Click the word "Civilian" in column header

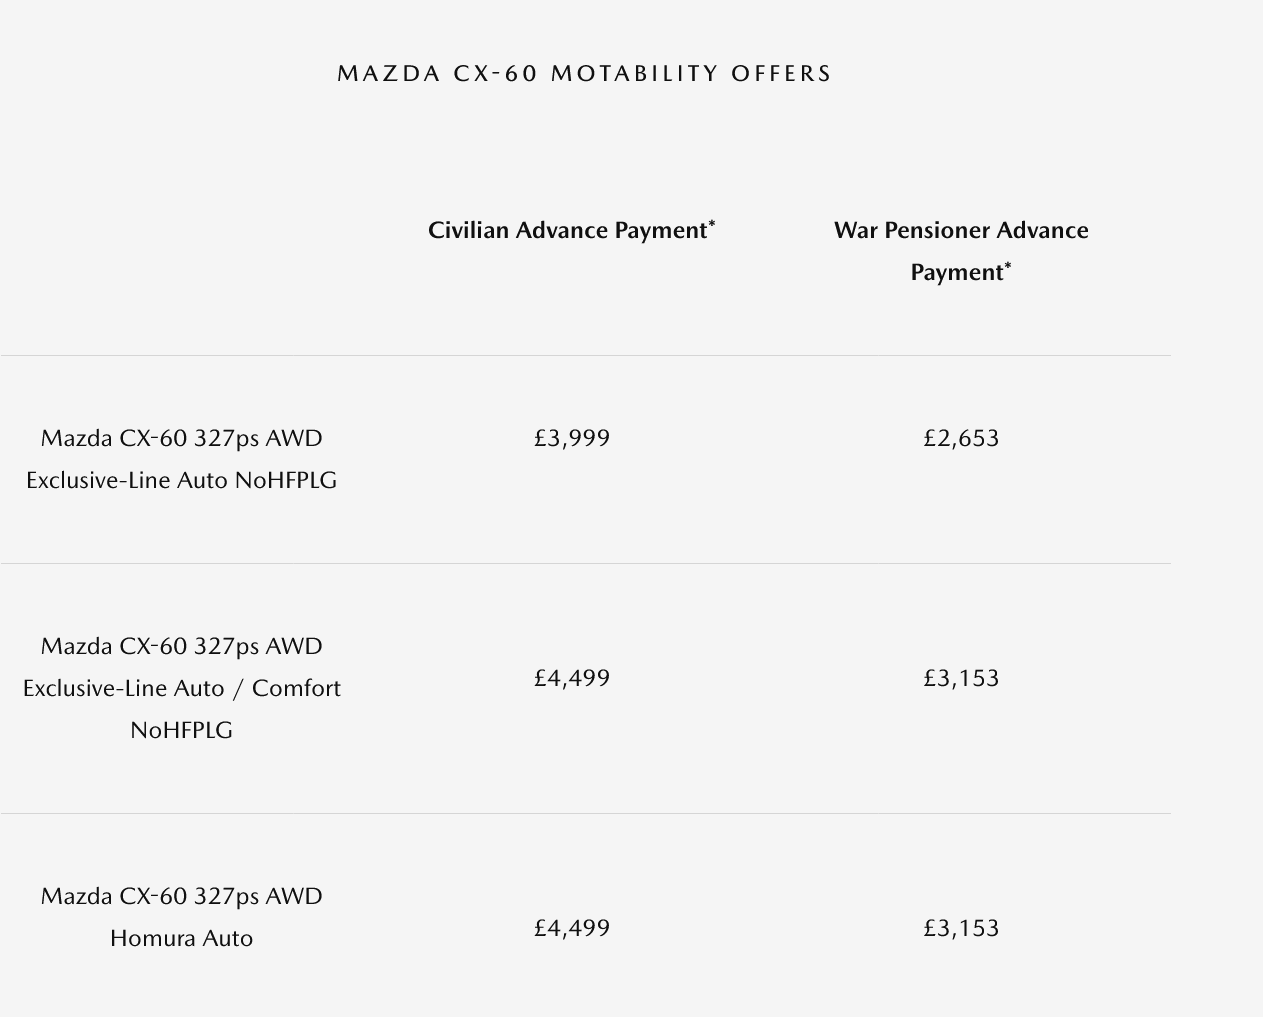pyautogui.click(x=468, y=230)
